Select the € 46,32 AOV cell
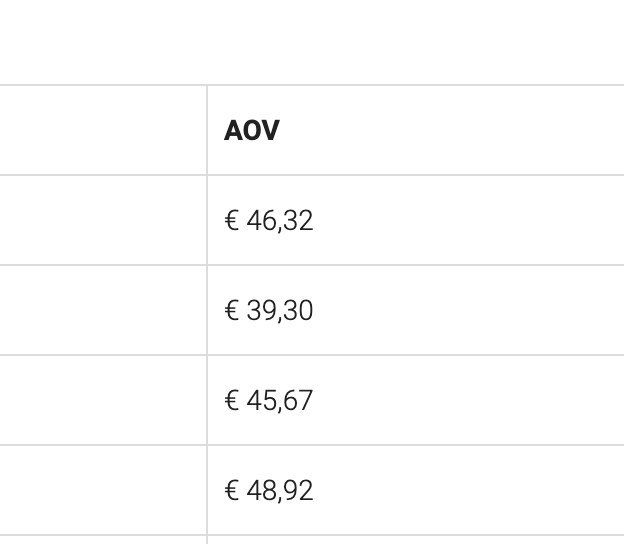 coord(269,220)
